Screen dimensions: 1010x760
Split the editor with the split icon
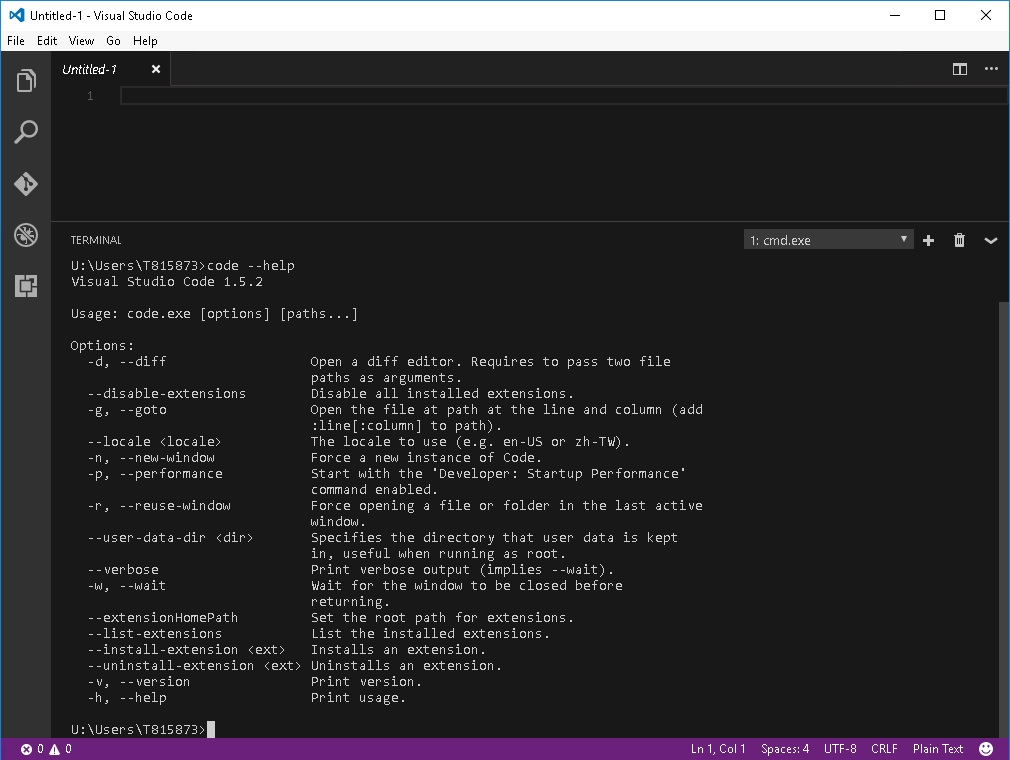(960, 69)
